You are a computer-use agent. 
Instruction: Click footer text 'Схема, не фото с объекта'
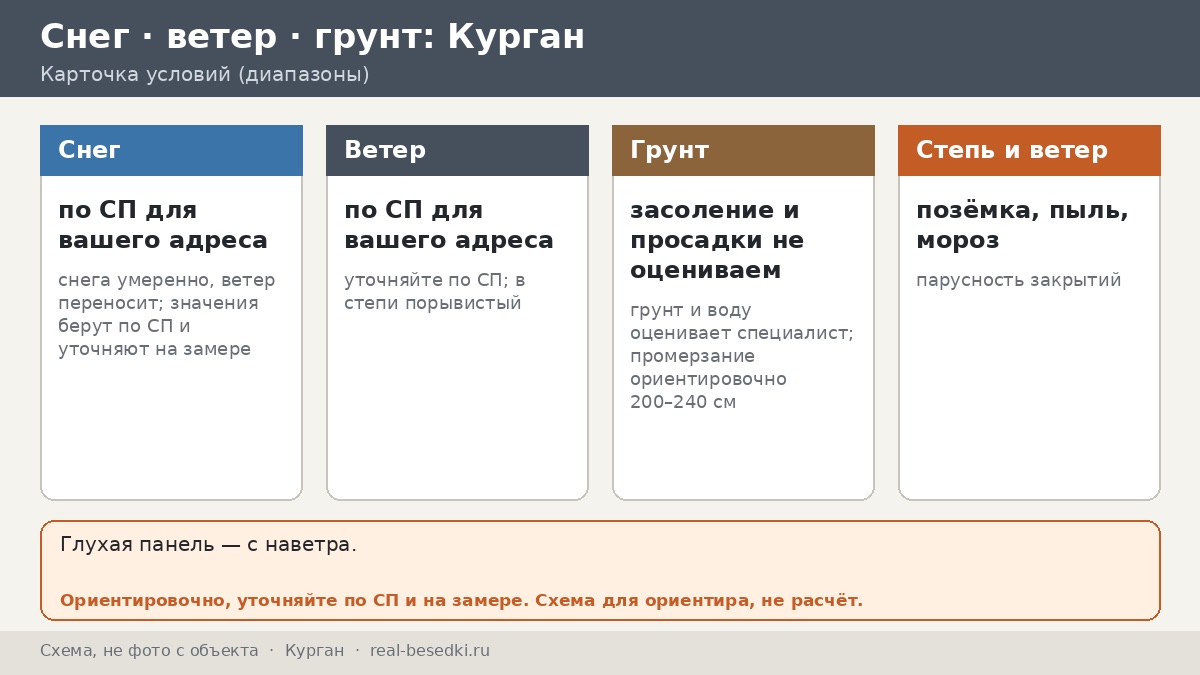tap(149, 651)
